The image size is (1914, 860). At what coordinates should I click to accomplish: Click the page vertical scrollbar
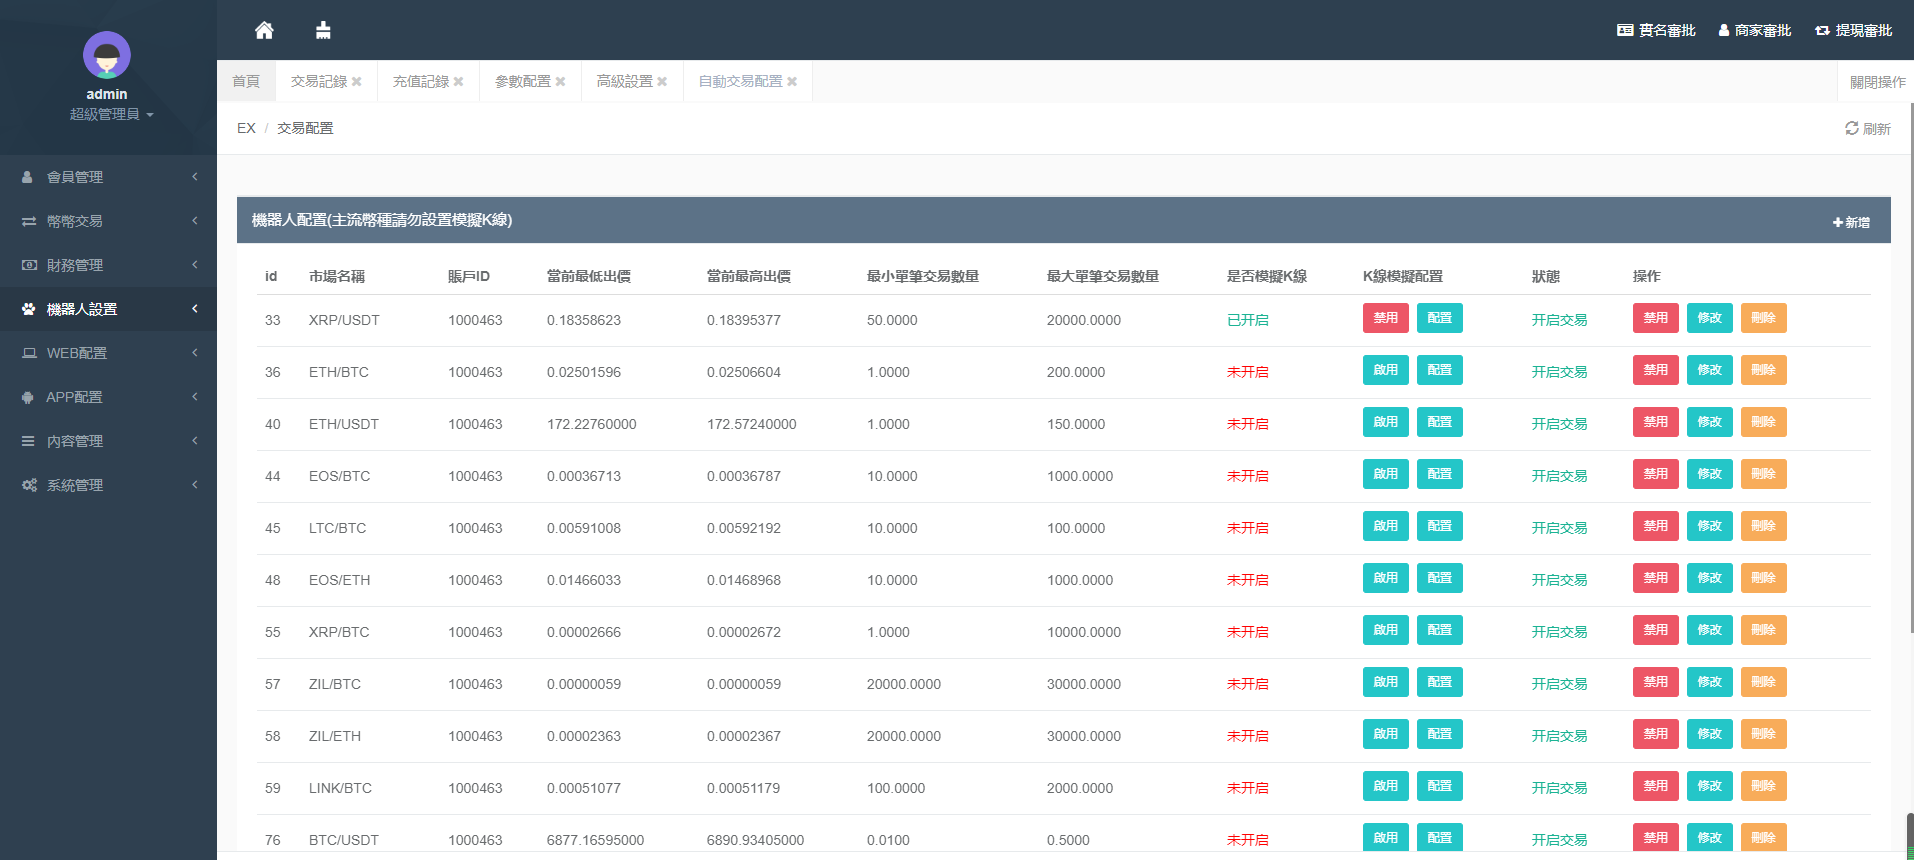[1909, 400]
